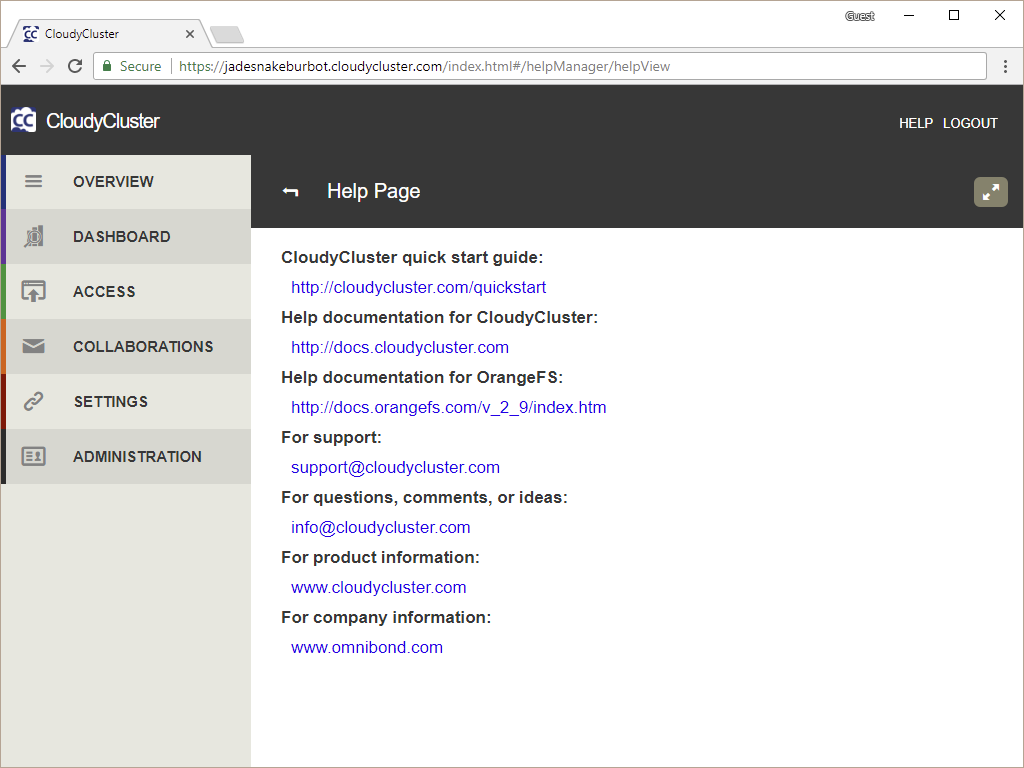Click LOGOUT in the top header
Screen dimensions: 1024x768
pyautogui.click(x=970, y=123)
